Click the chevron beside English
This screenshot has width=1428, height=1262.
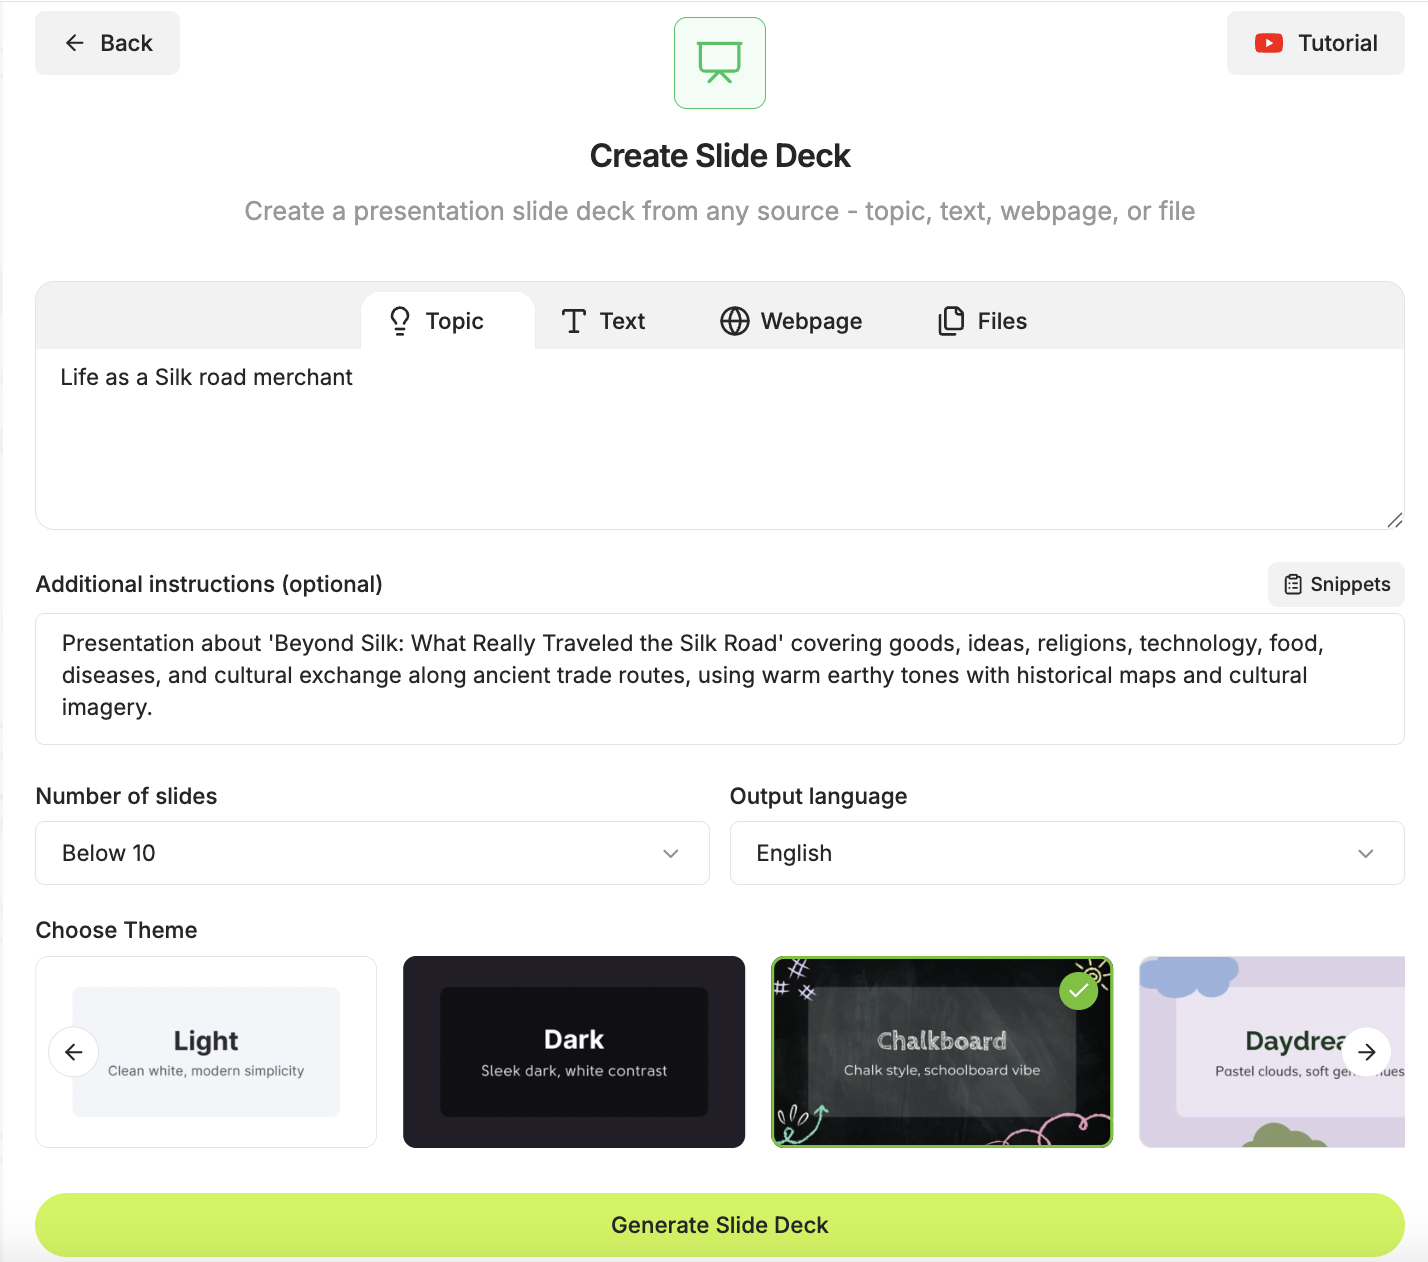[x=1365, y=853]
